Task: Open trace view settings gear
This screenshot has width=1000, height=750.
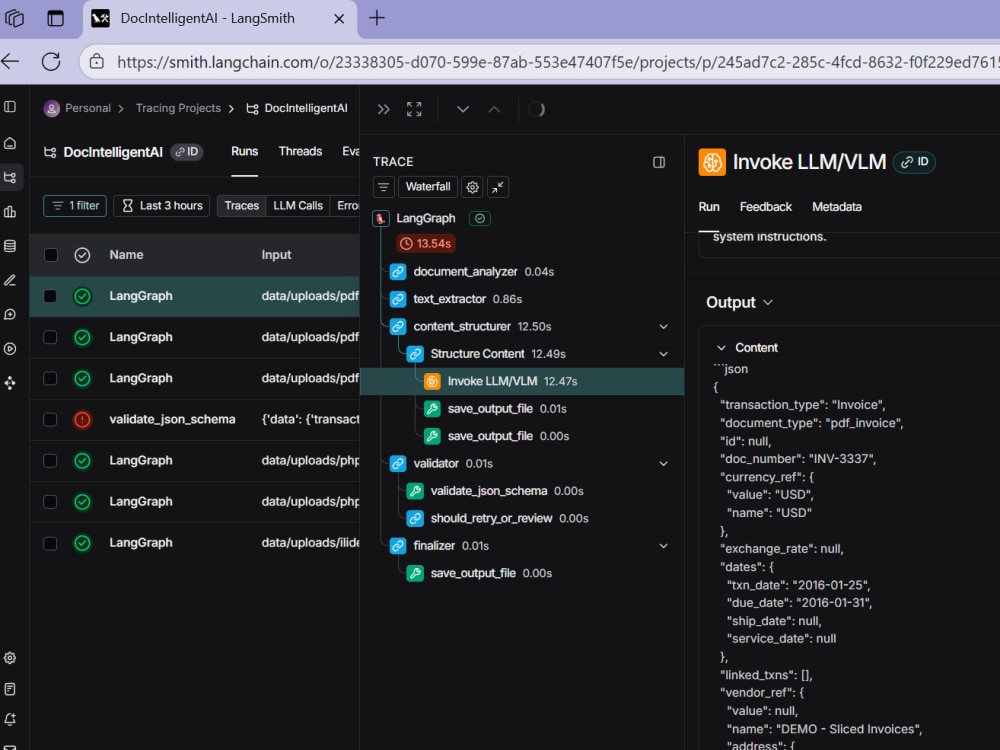Action: (x=473, y=188)
